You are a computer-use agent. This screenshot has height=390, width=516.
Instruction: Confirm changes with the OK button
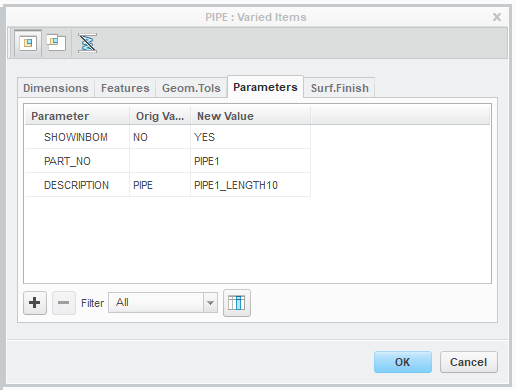(x=403, y=362)
